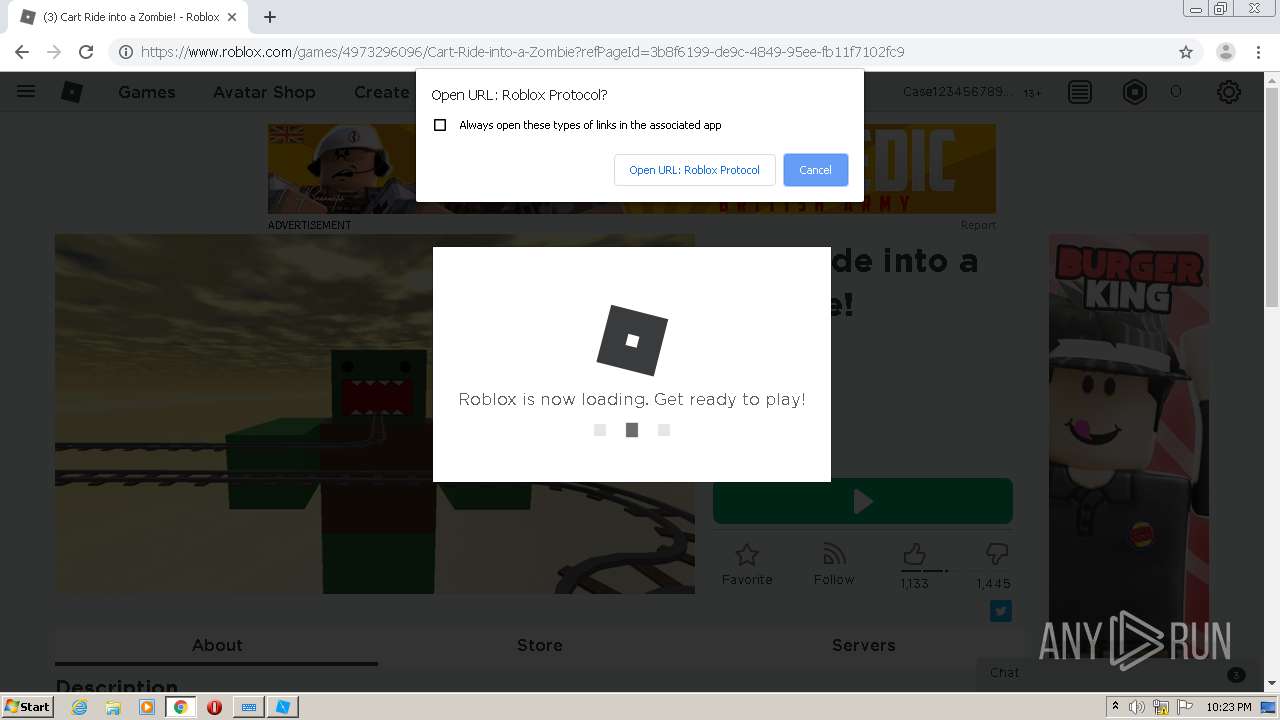Open Windows Media Player taskbar icon
Screen dimensions: 1280x720
coord(147,707)
